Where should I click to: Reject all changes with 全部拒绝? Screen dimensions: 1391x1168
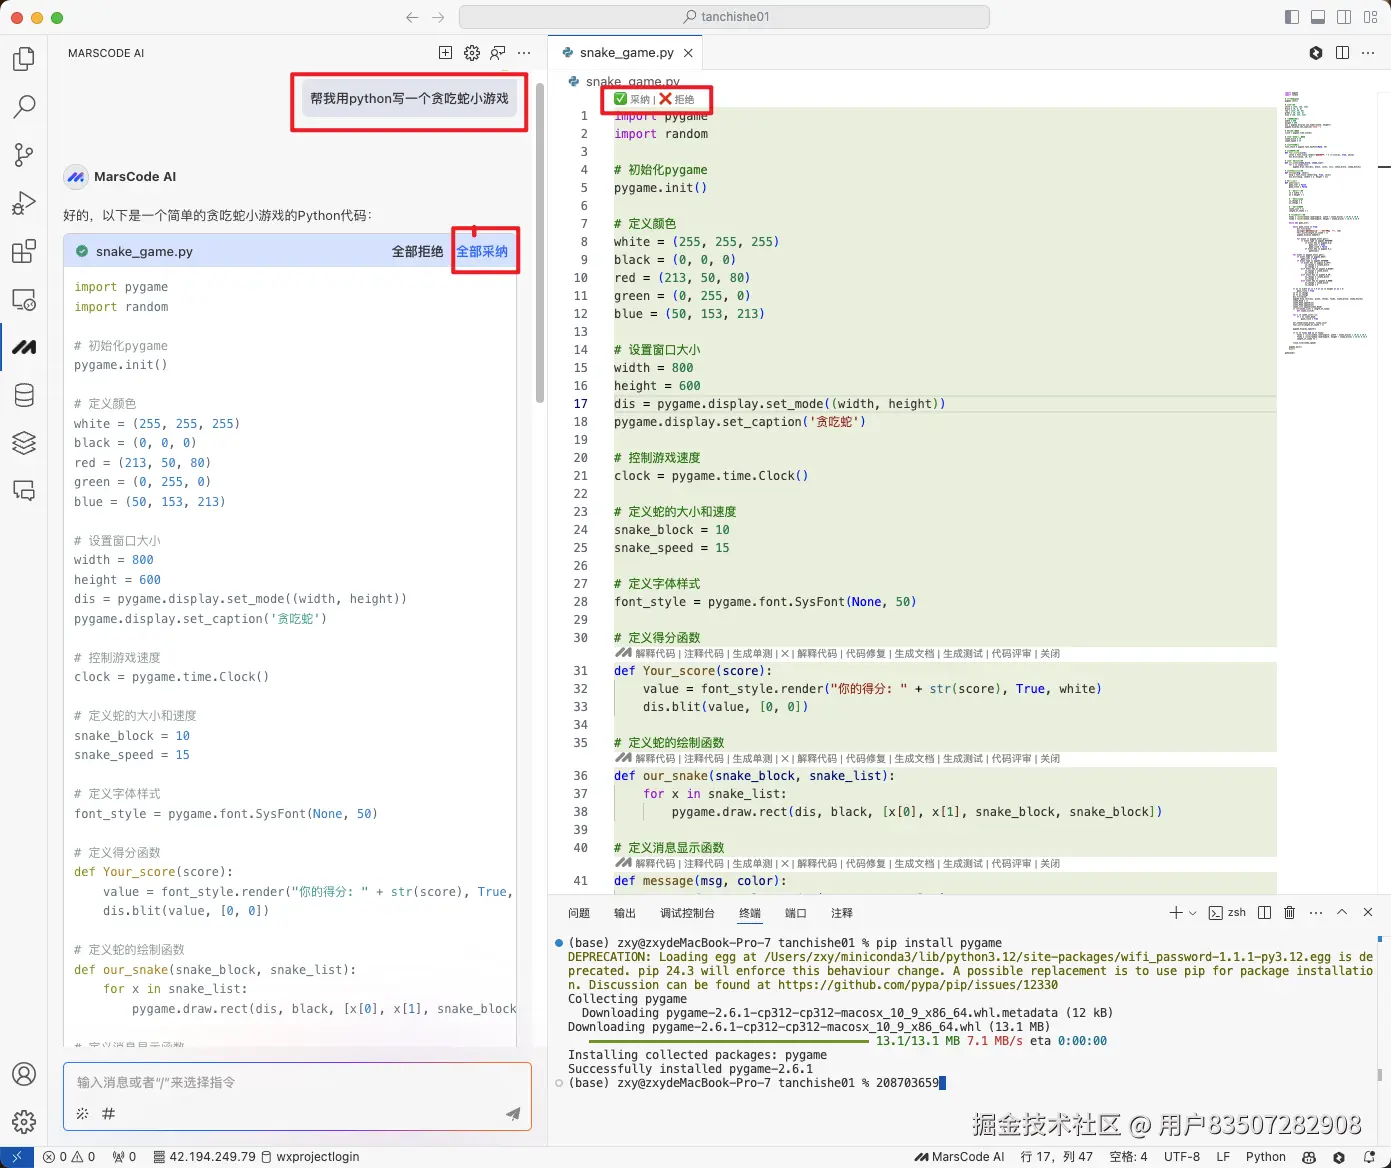coord(417,251)
